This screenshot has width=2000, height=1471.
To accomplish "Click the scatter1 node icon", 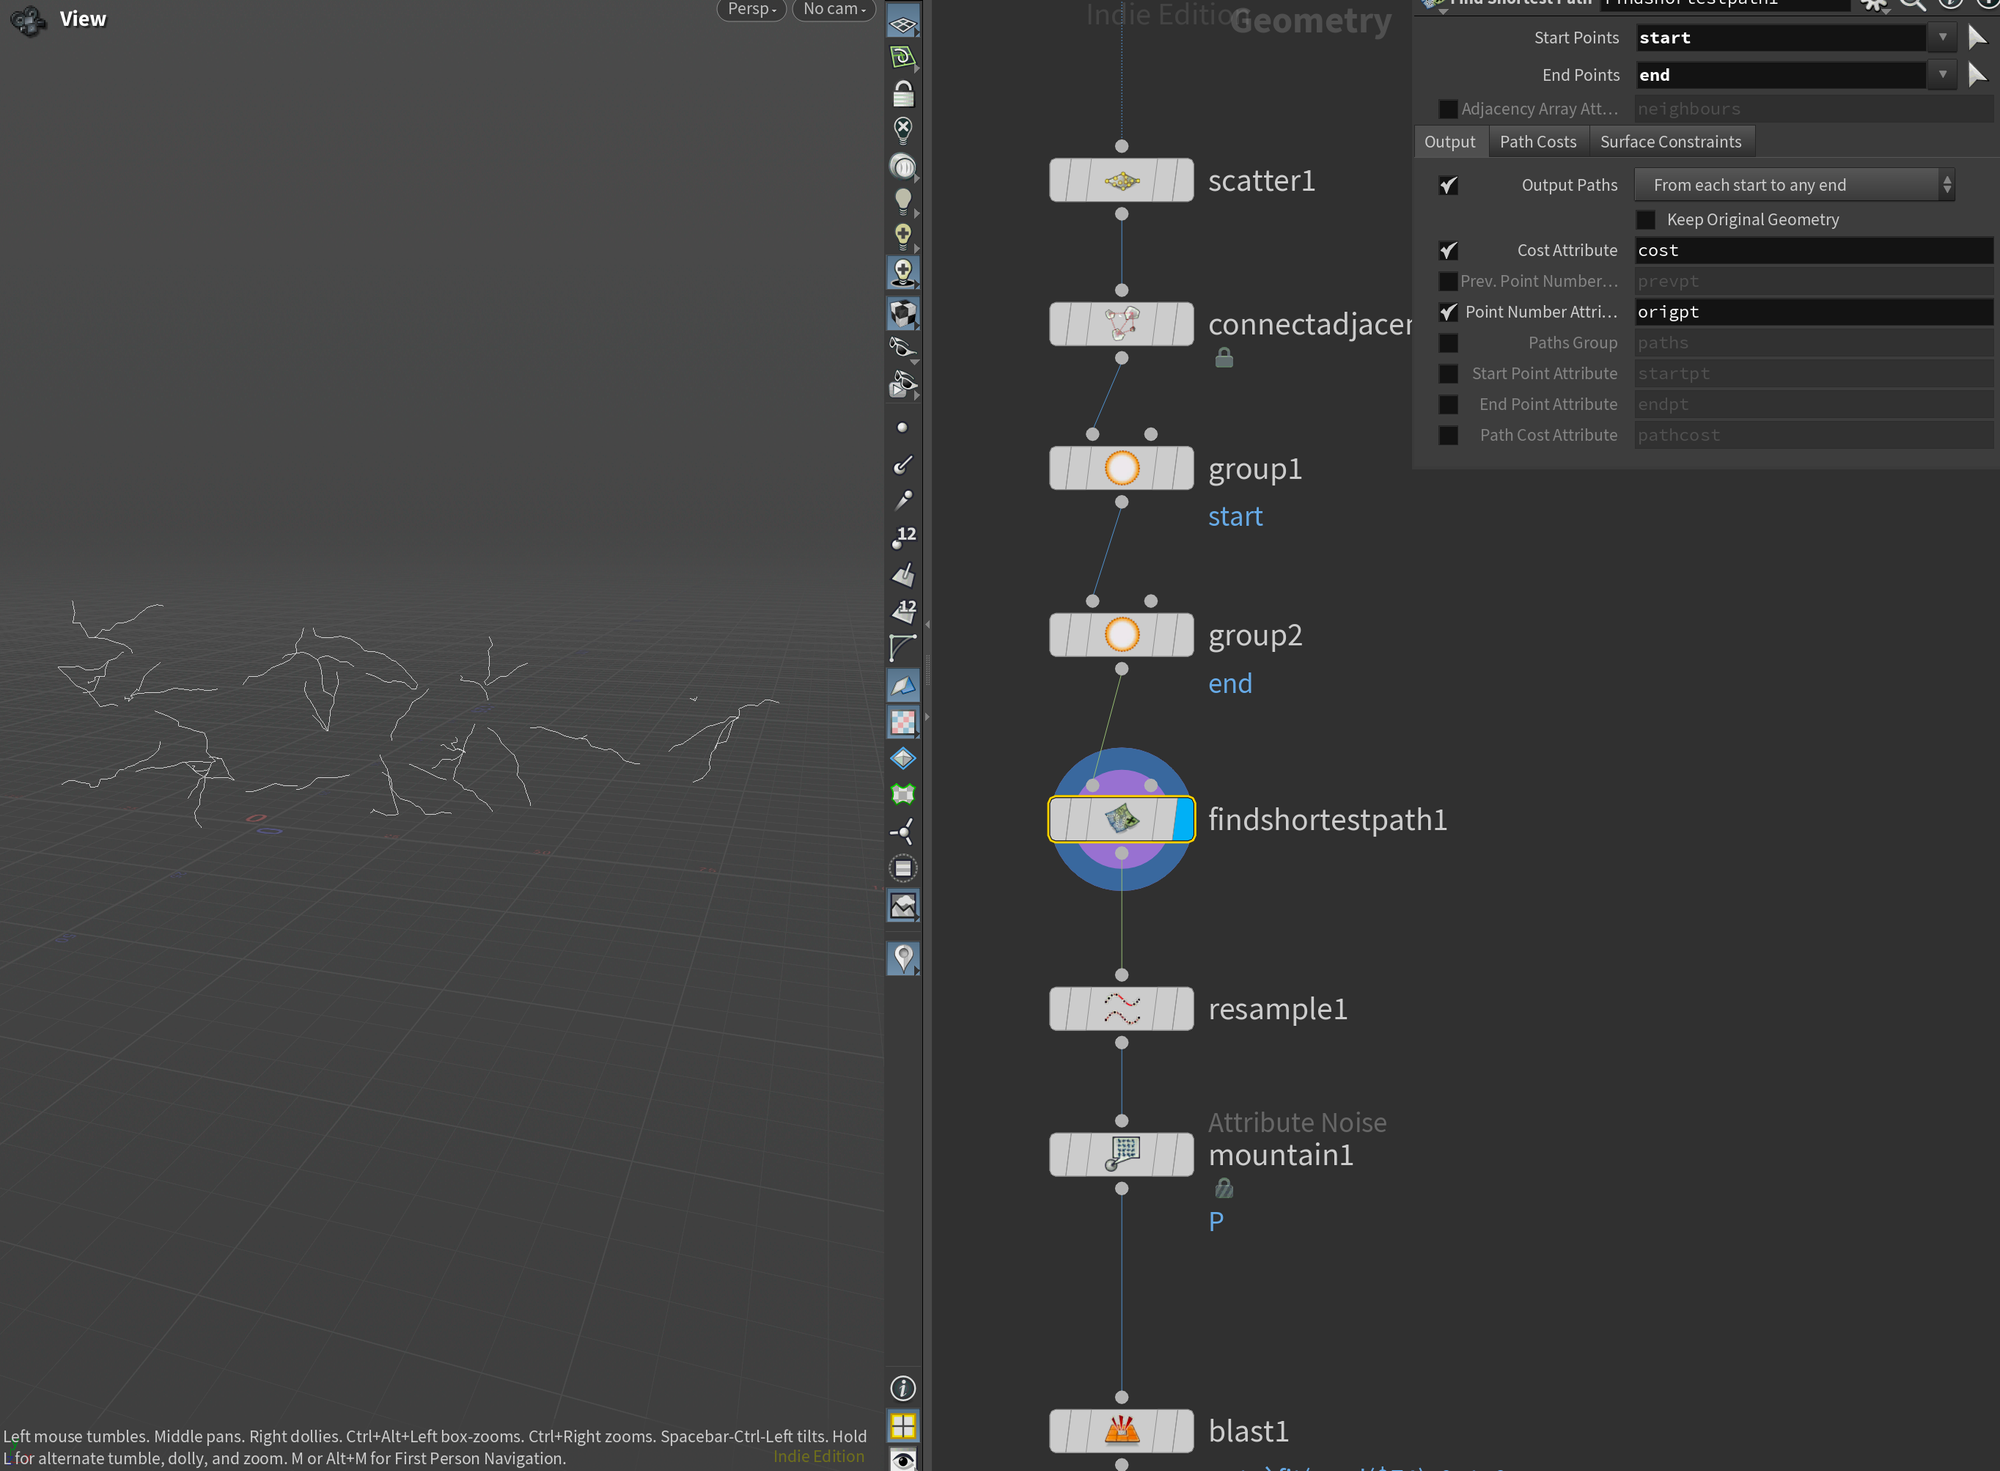I will click(x=1121, y=182).
